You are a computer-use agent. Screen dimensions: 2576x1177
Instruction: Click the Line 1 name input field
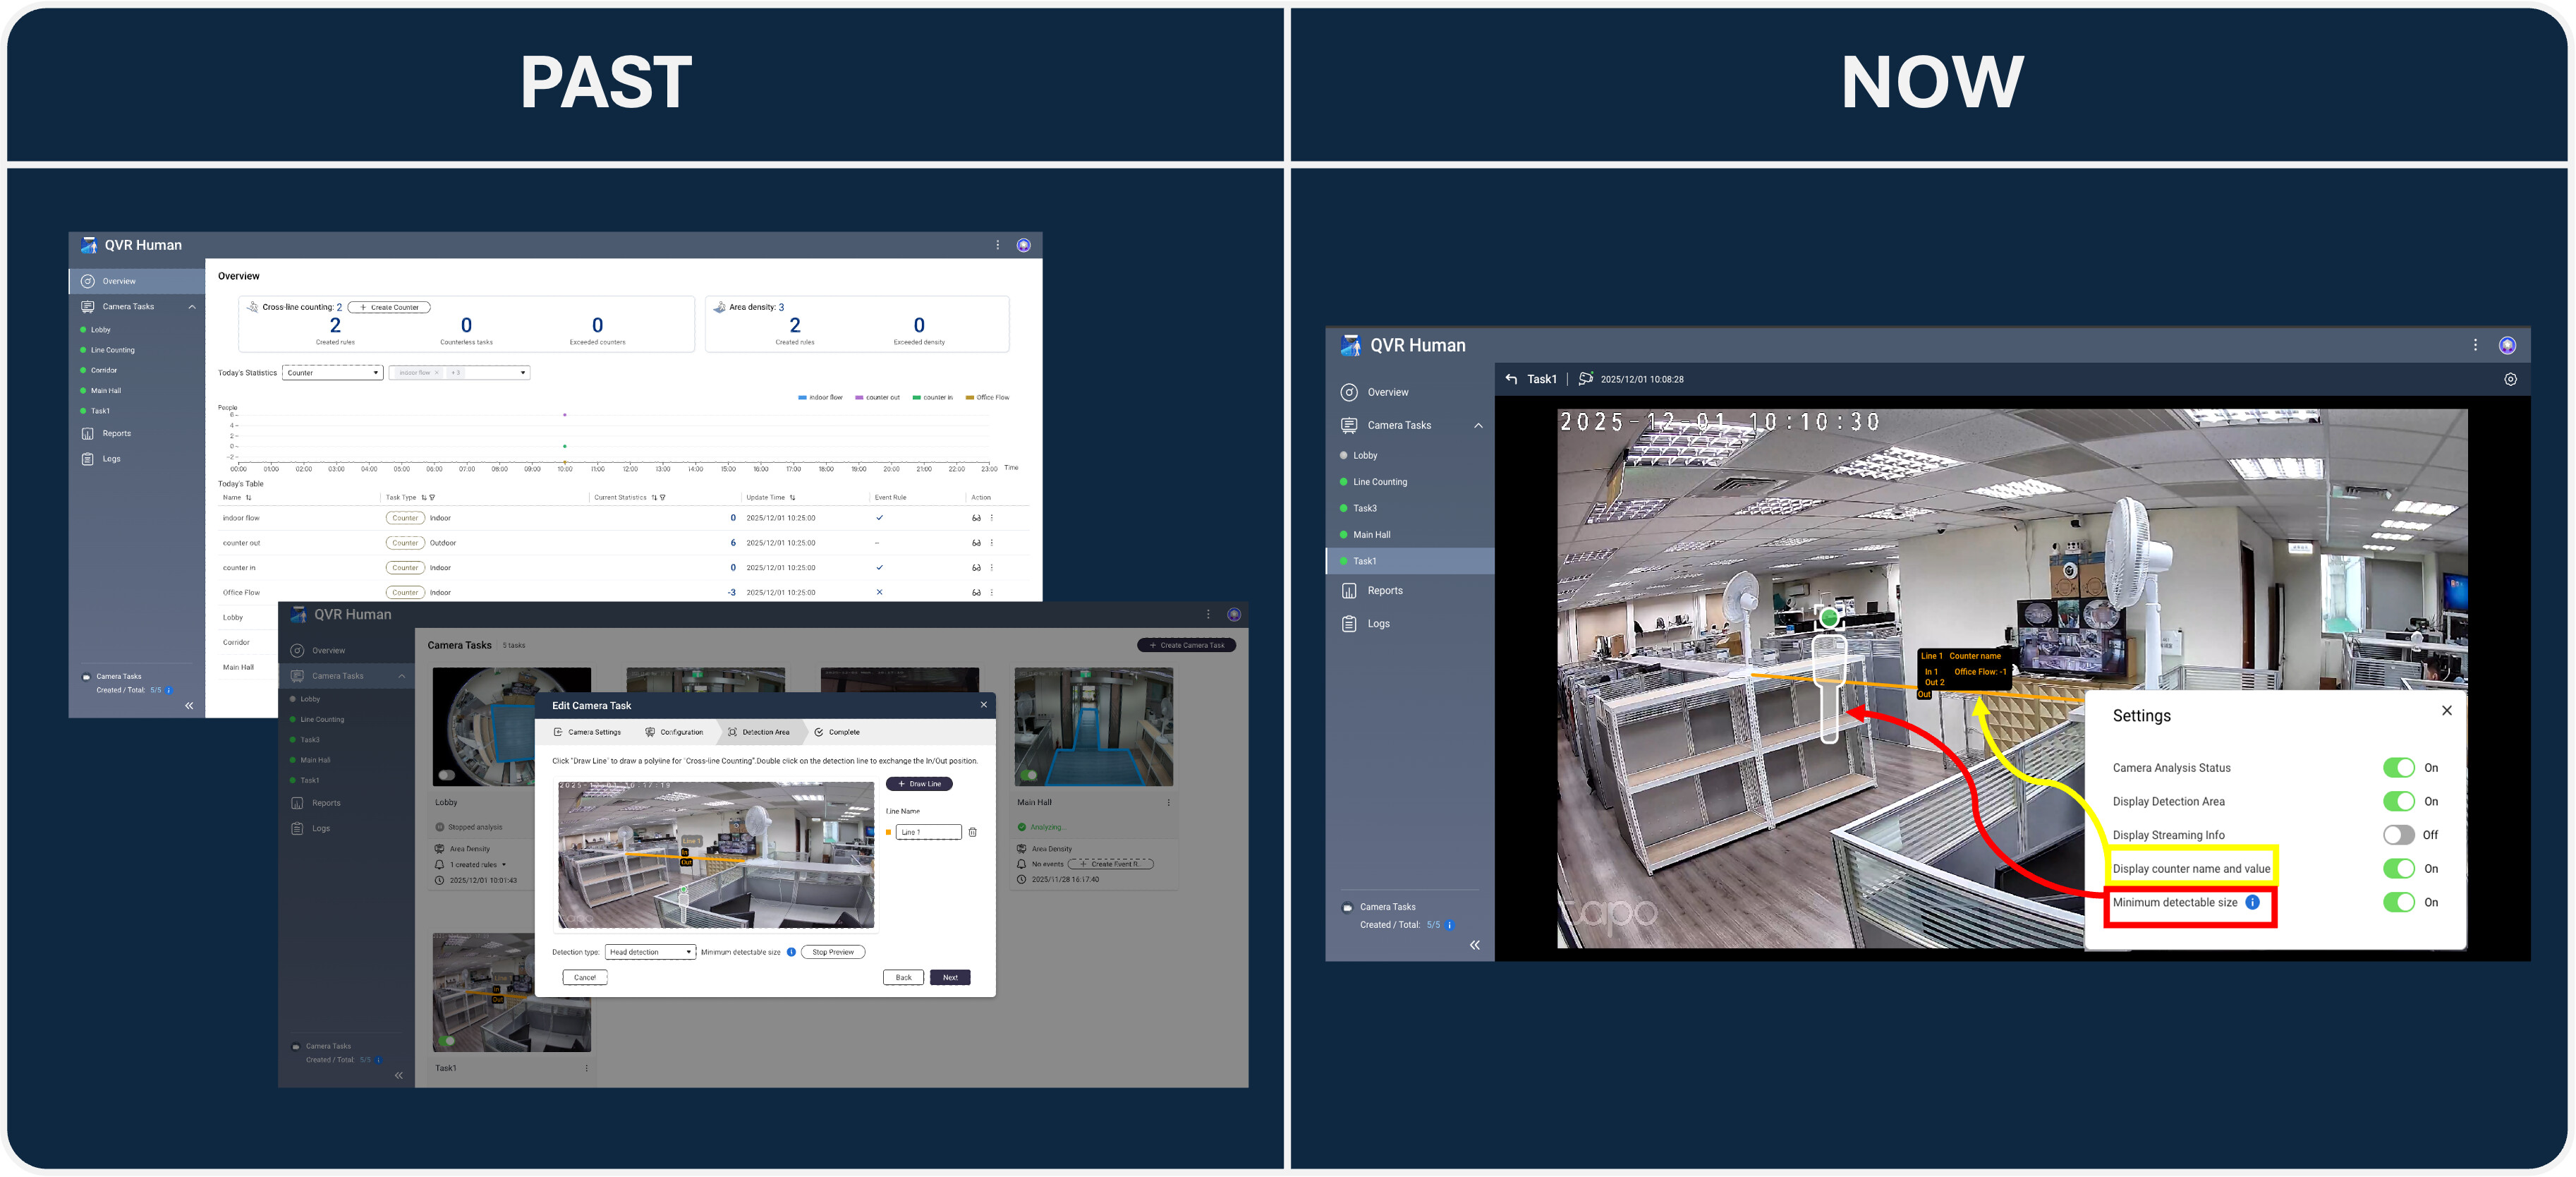point(928,832)
